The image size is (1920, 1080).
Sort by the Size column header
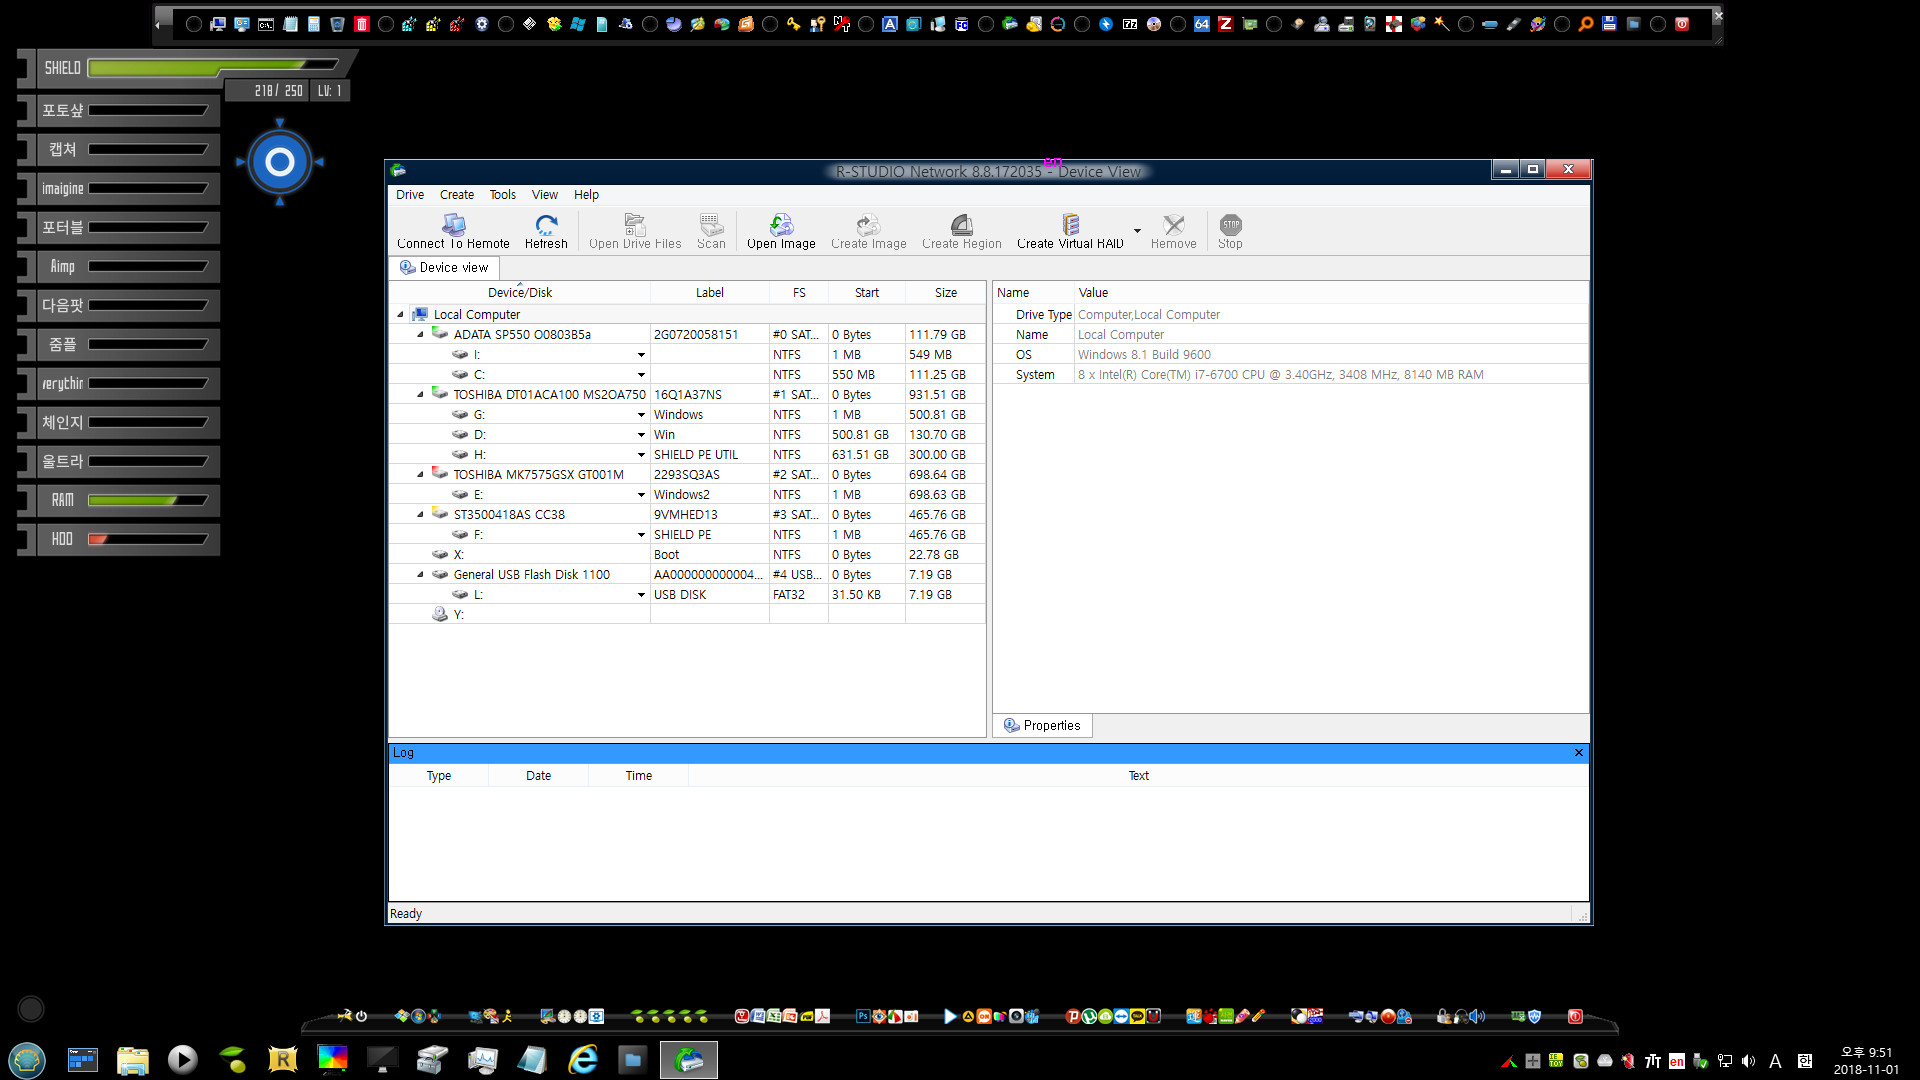click(946, 293)
